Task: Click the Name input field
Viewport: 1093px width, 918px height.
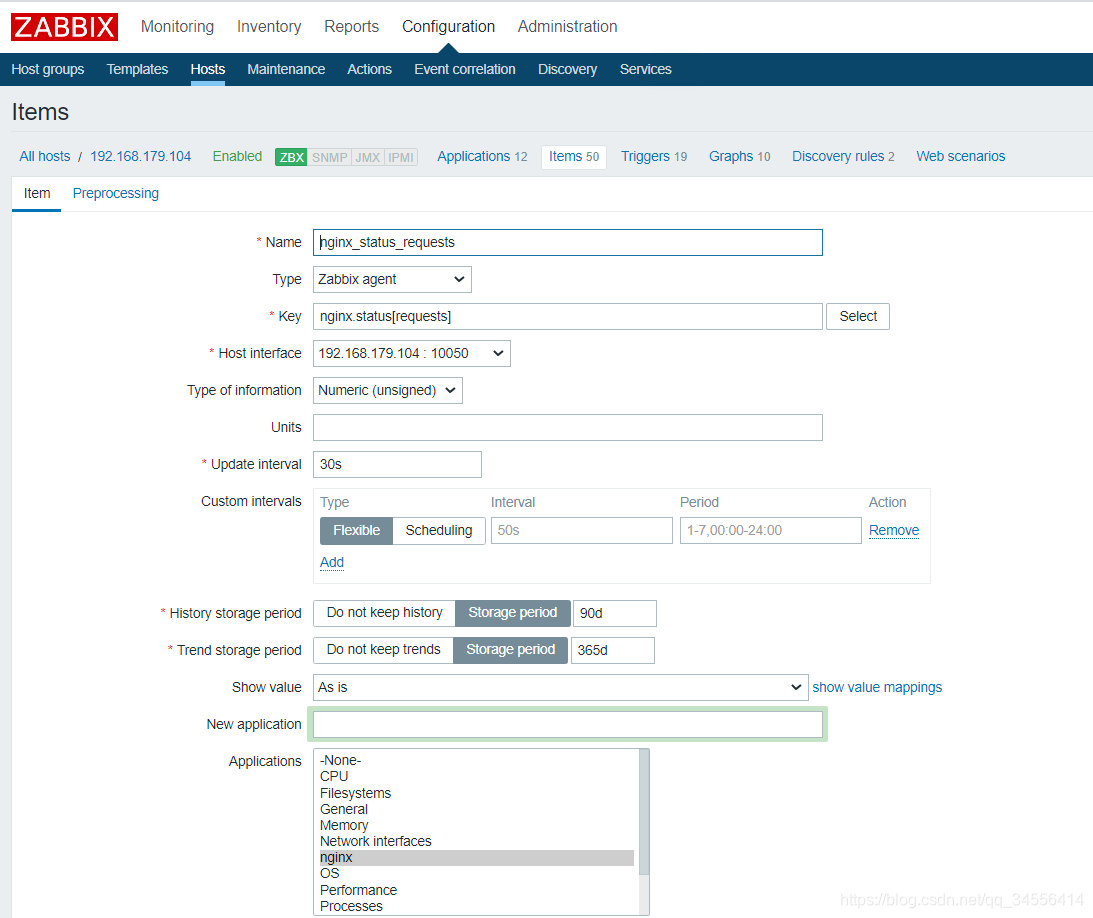Action: tap(567, 243)
